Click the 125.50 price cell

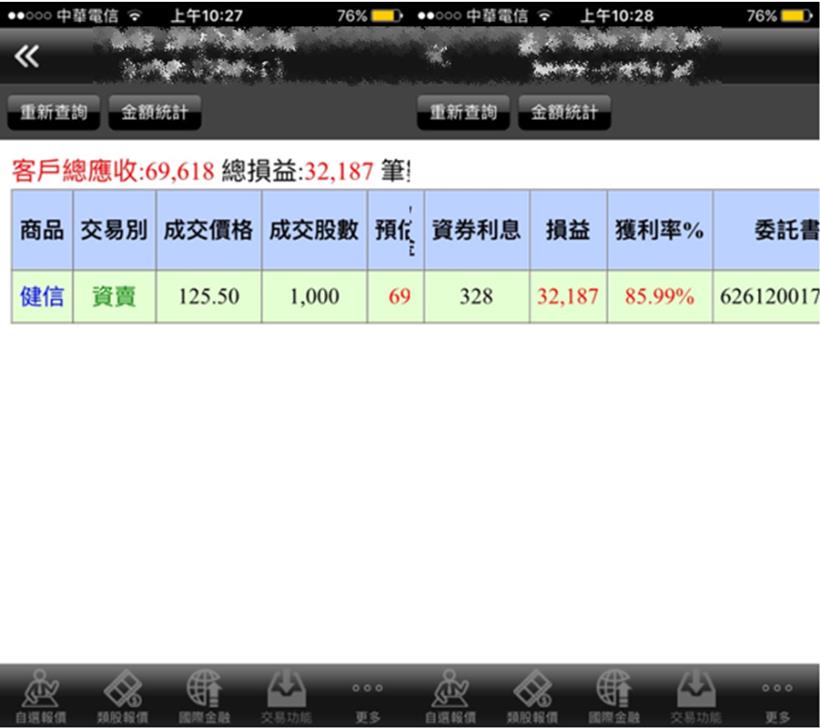click(209, 297)
